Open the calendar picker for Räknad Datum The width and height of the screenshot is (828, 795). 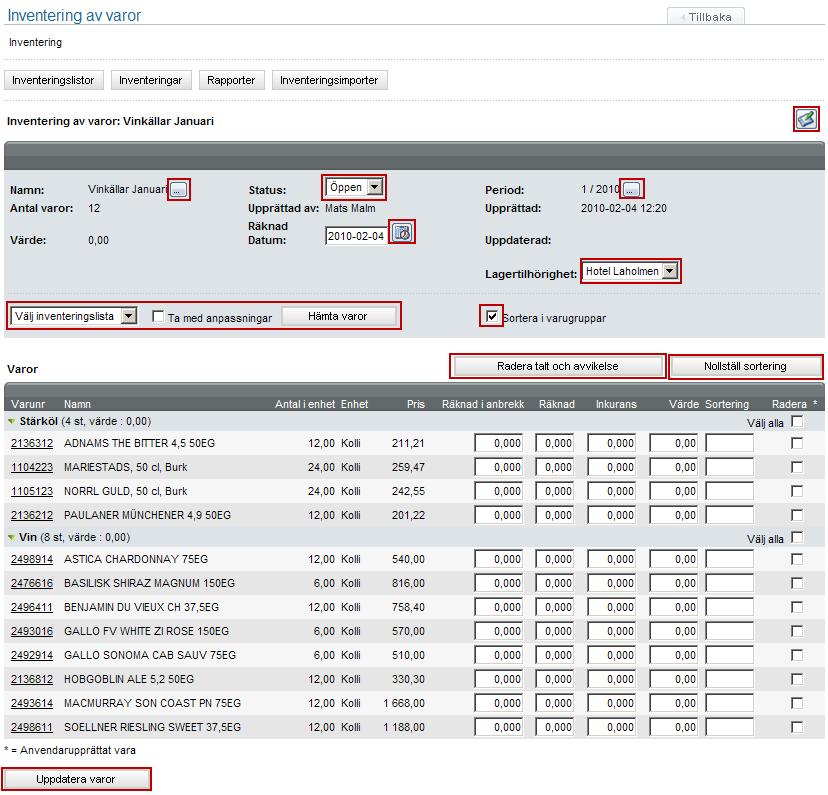point(402,232)
